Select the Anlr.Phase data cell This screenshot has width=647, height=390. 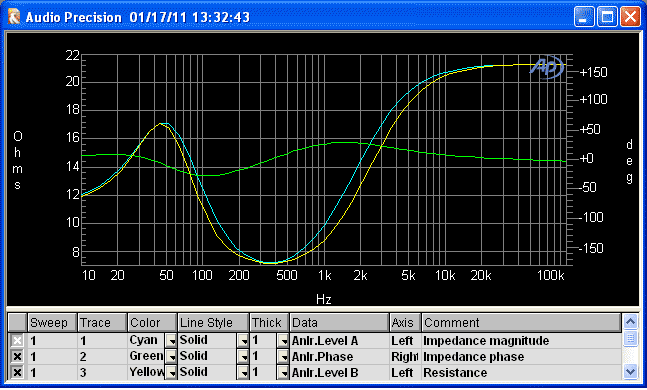pyautogui.click(x=340, y=357)
